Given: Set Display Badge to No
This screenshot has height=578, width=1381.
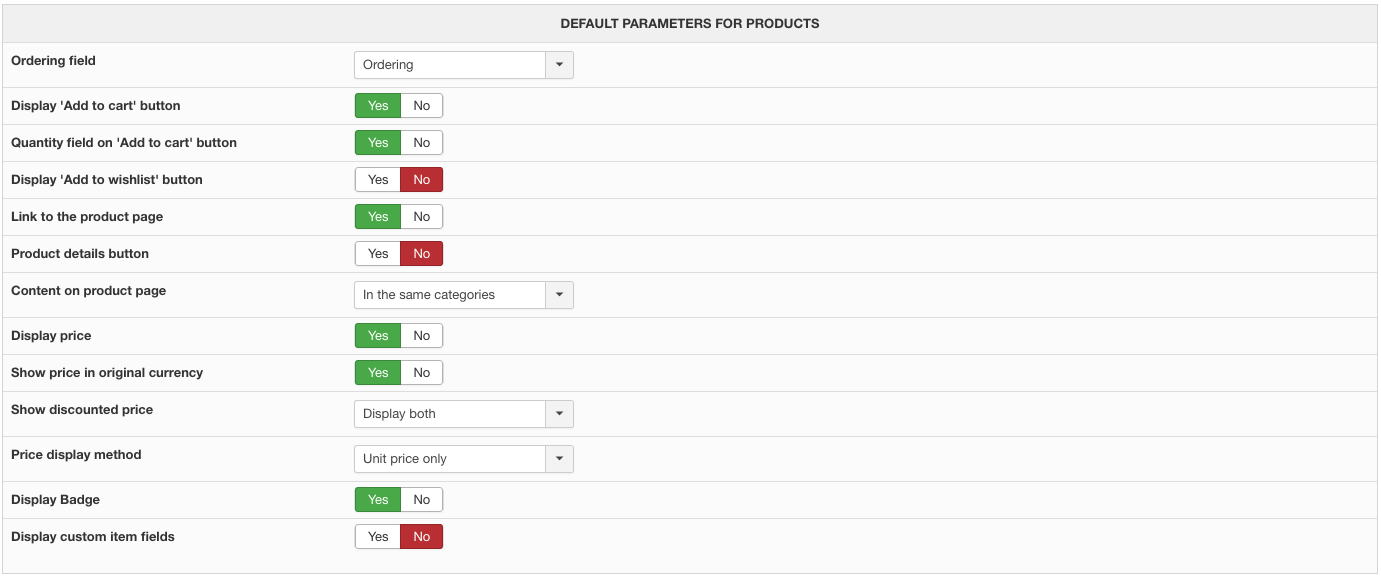Looking at the screenshot, I should [x=422, y=500].
